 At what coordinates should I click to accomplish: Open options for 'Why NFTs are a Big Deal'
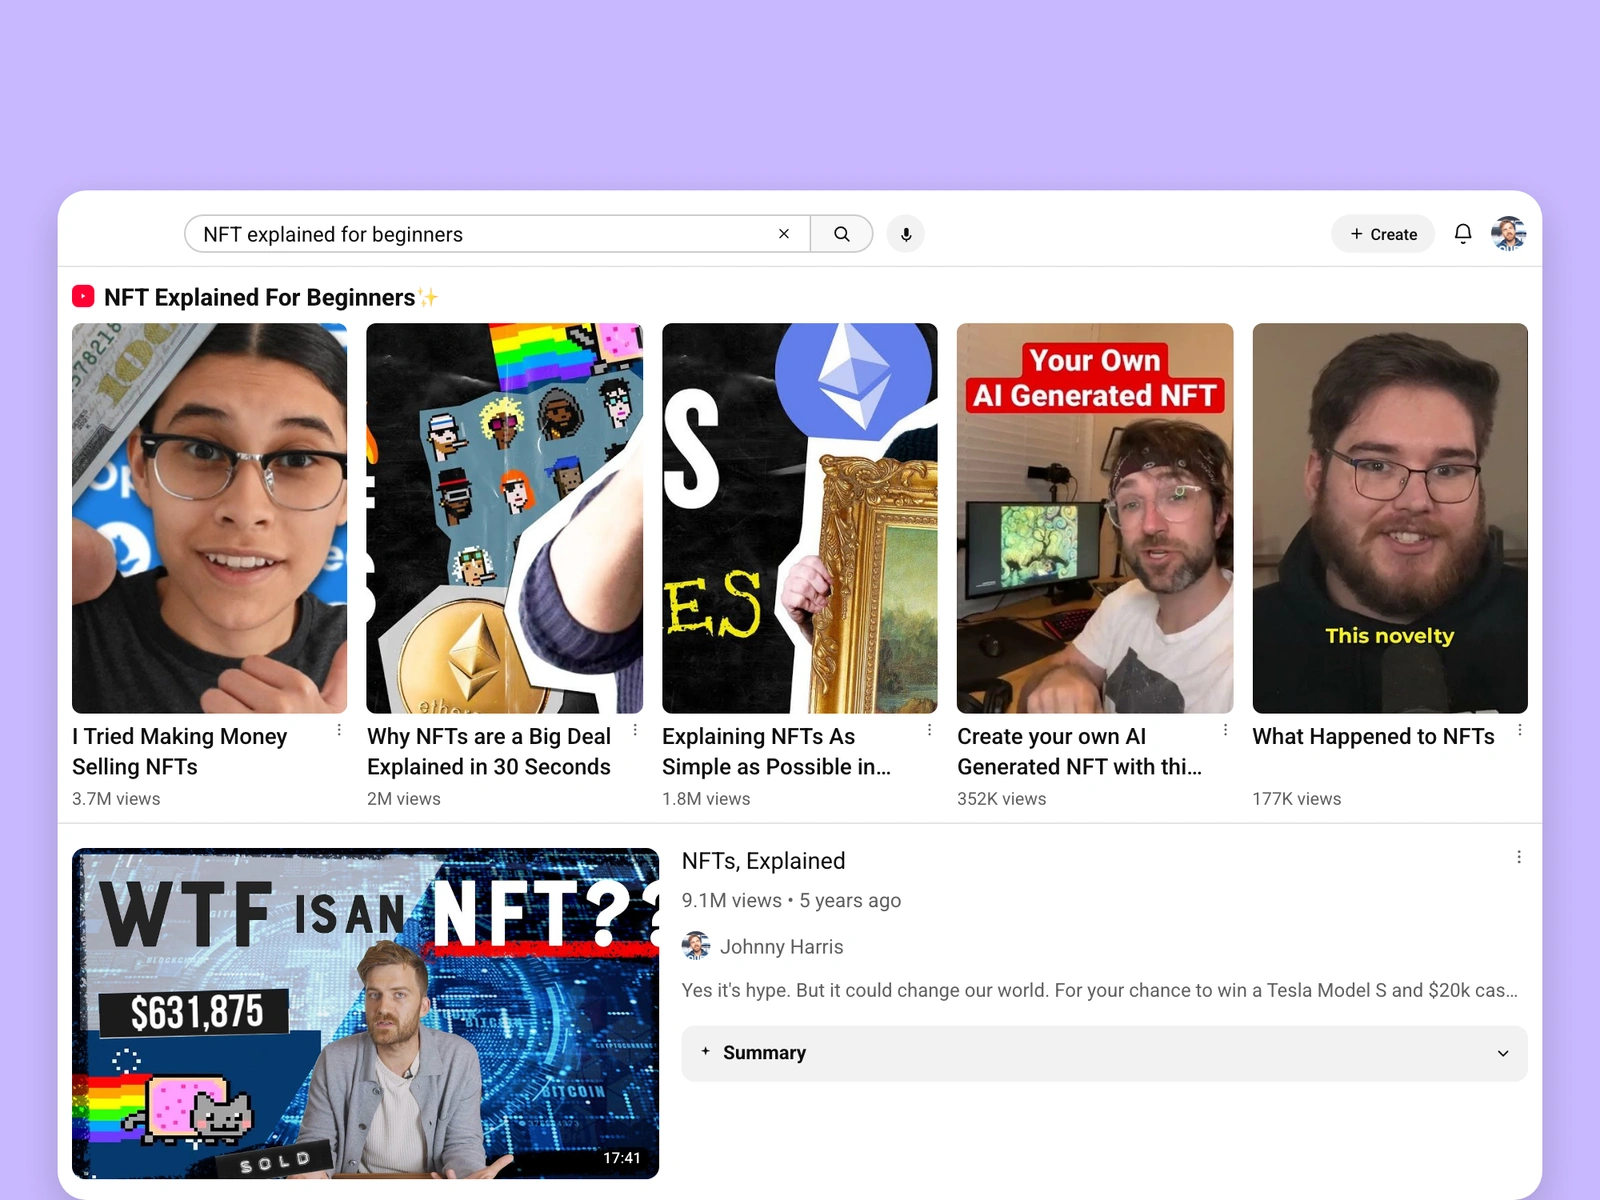pyautogui.click(x=635, y=730)
